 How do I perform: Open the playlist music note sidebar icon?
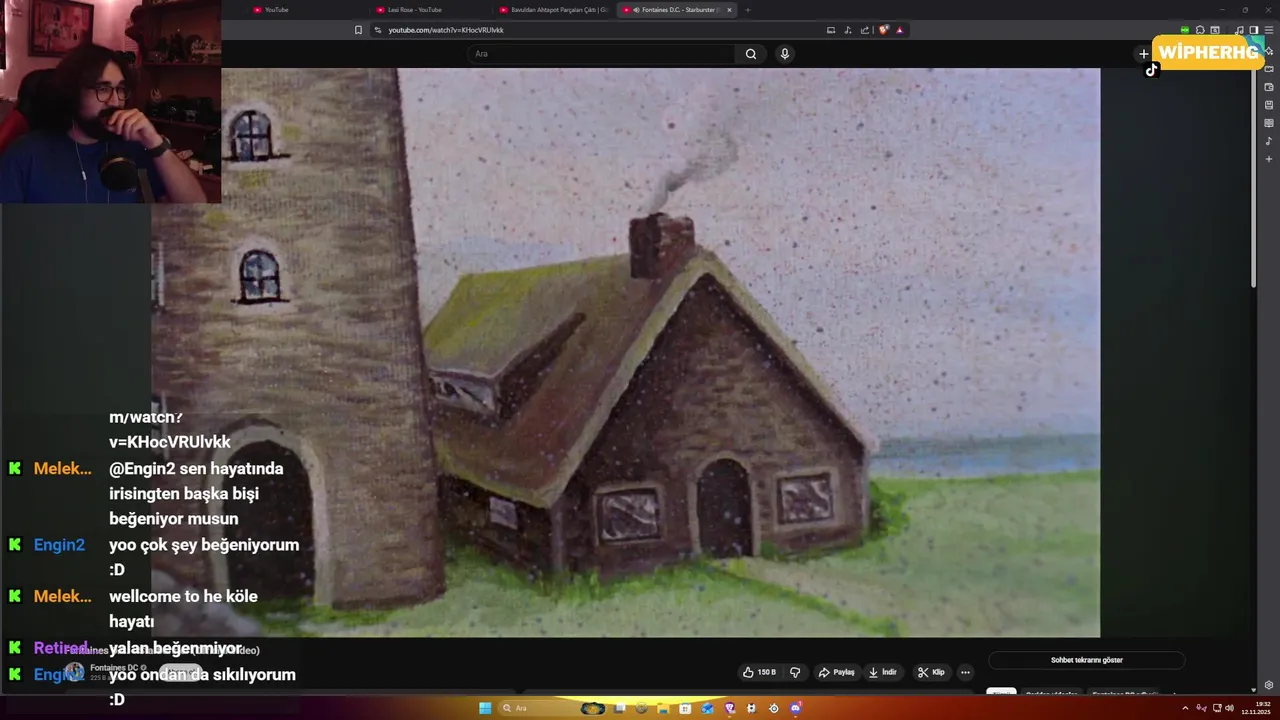tap(1269, 141)
